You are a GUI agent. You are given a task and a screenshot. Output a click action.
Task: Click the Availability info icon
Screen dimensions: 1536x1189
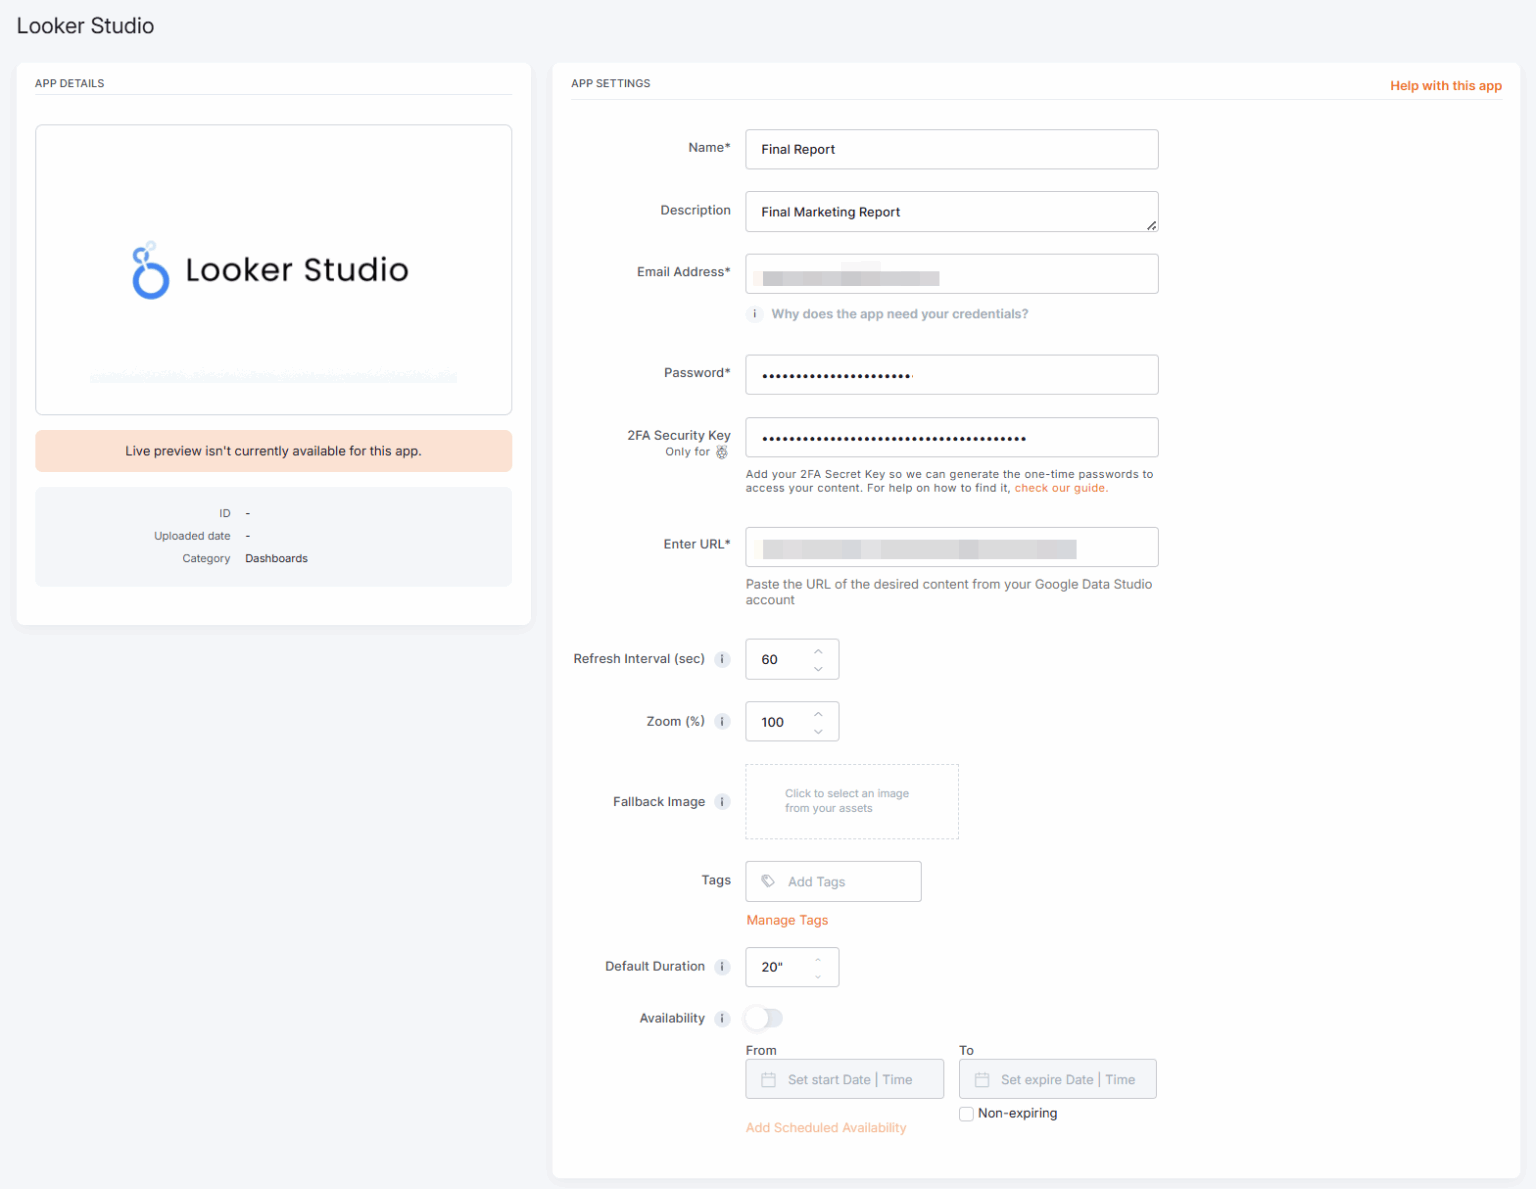click(722, 1019)
